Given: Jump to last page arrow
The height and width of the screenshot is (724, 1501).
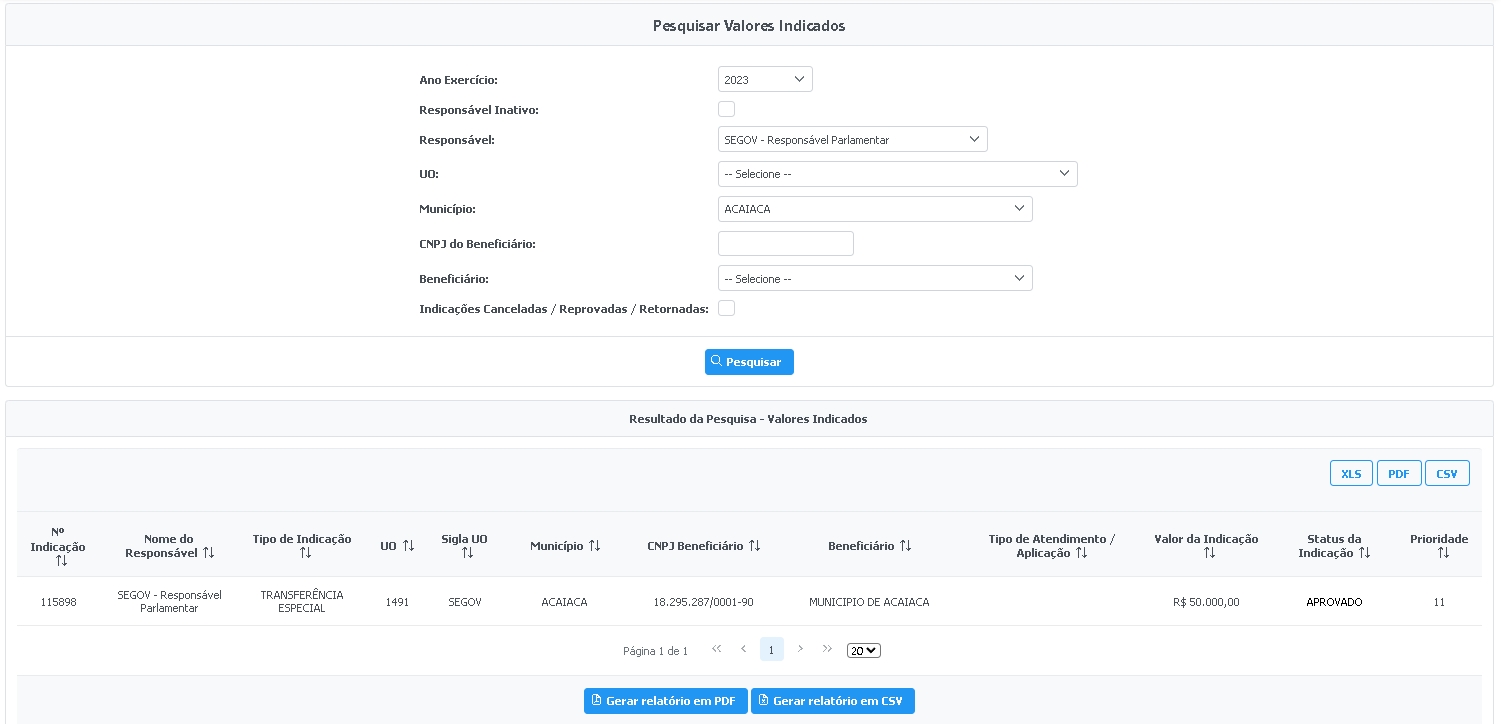Looking at the screenshot, I should point(827,649).
